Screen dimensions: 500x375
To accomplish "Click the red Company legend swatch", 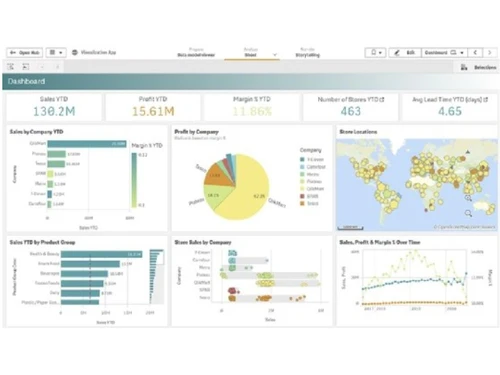I will click(302, 196).
